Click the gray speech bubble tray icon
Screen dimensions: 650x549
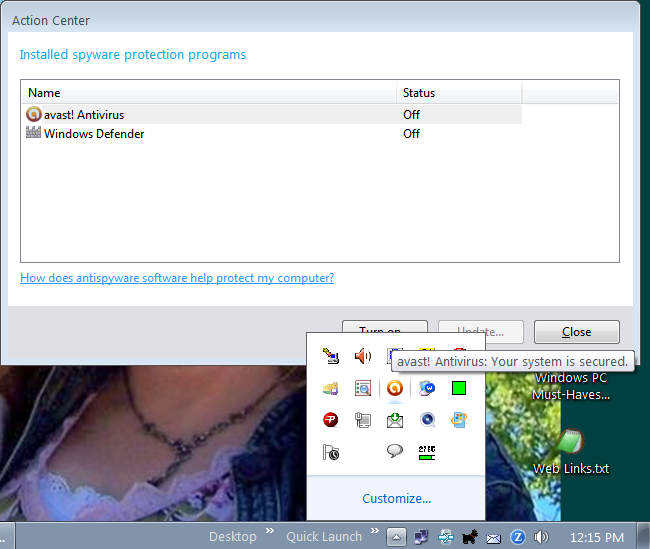click(x=395, y=451)
